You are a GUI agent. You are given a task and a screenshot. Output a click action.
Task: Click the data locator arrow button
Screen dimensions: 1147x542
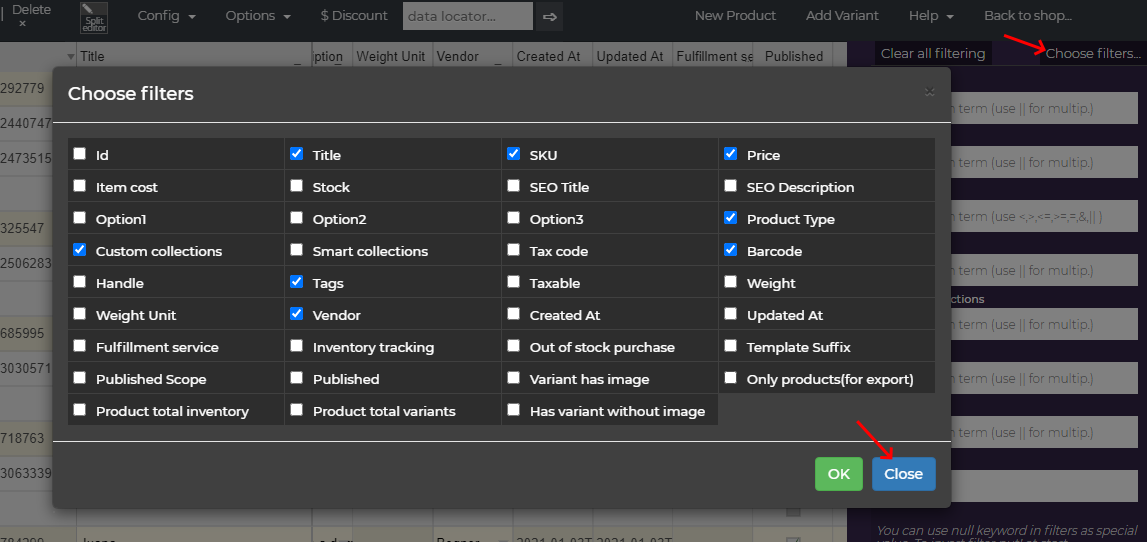548,16
